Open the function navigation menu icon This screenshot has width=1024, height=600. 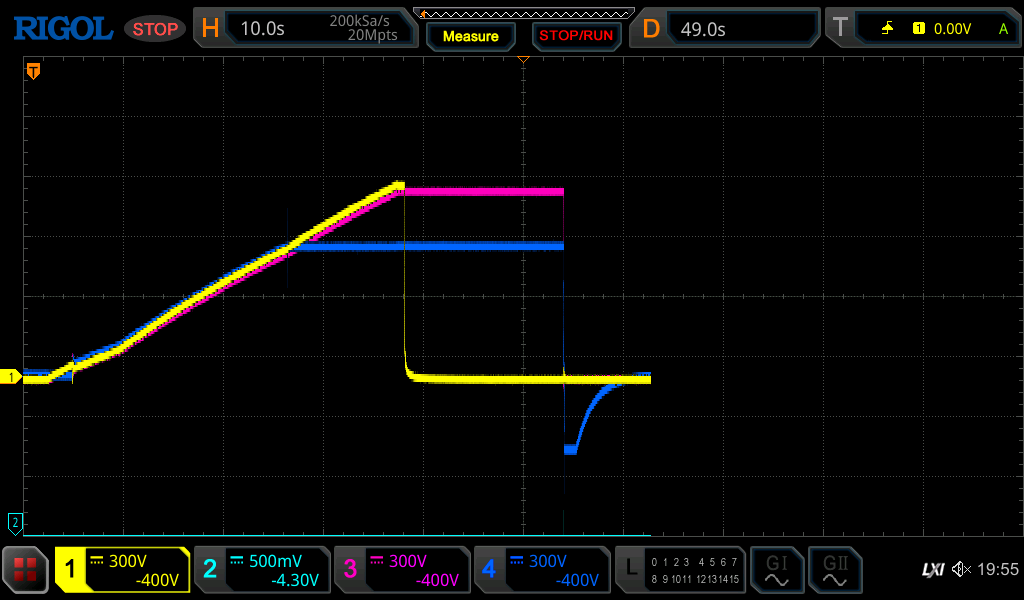(x=26, y=570)
